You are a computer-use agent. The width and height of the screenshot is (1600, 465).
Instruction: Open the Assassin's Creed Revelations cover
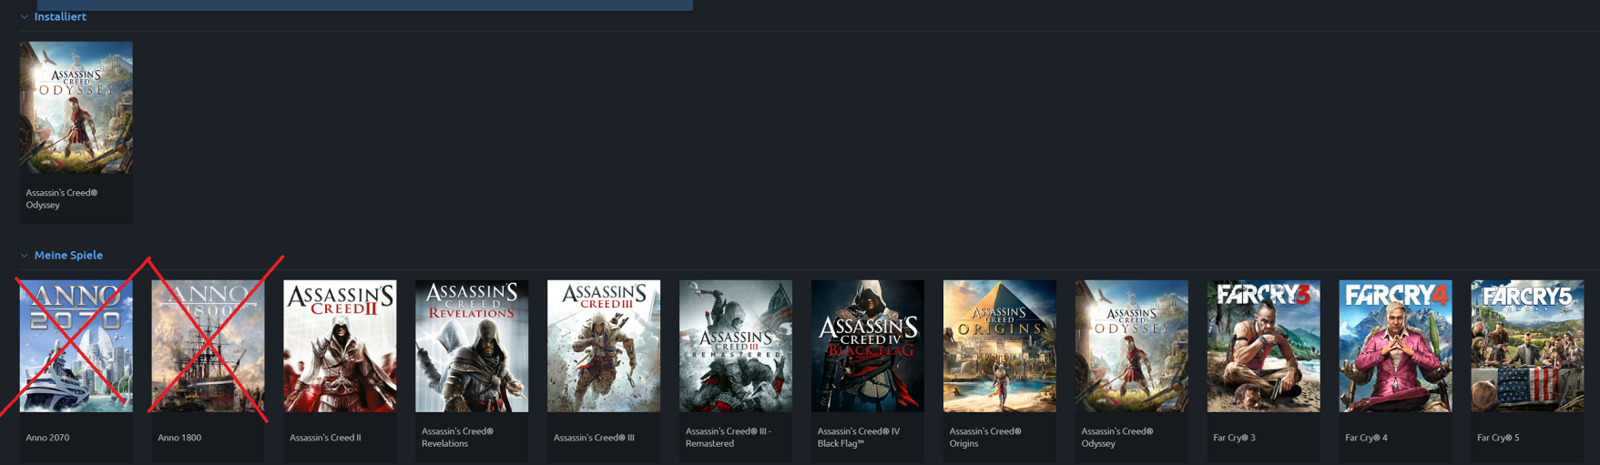pos(472,346)
